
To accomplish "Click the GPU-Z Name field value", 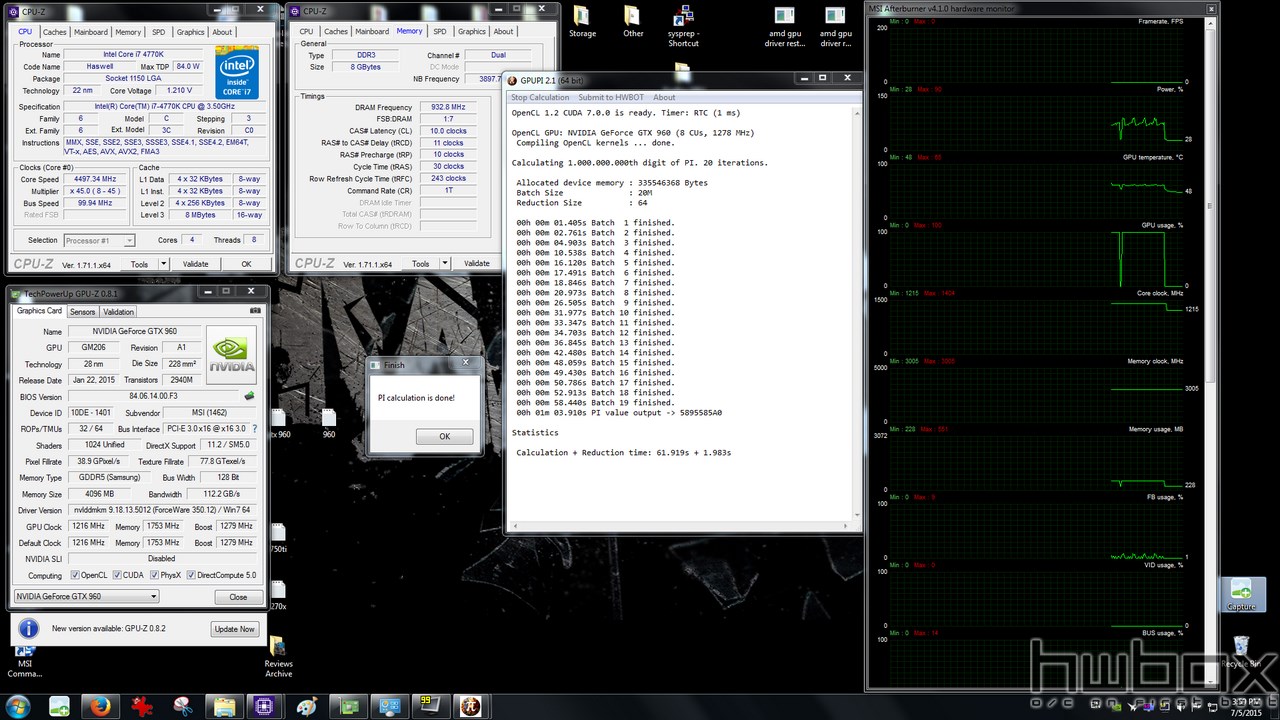I will tap(134, 331).
